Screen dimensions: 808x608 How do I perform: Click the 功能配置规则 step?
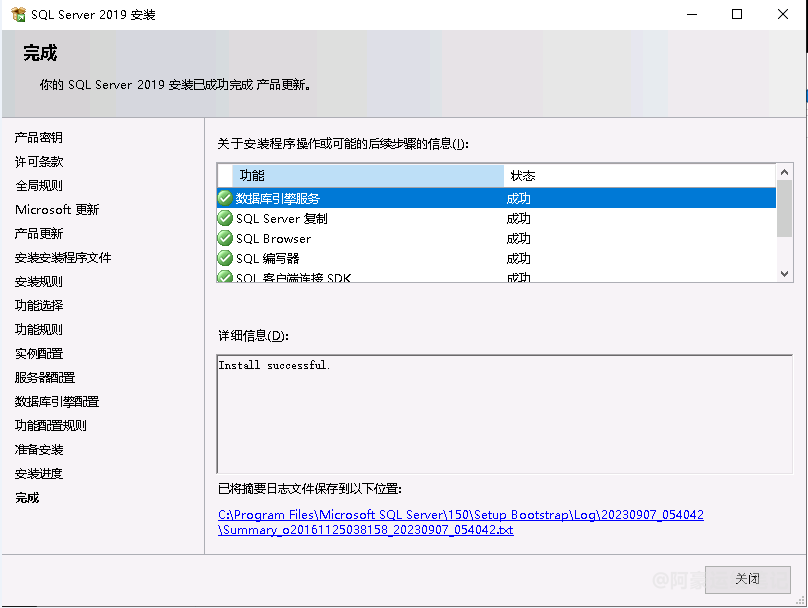coord(50,426)
